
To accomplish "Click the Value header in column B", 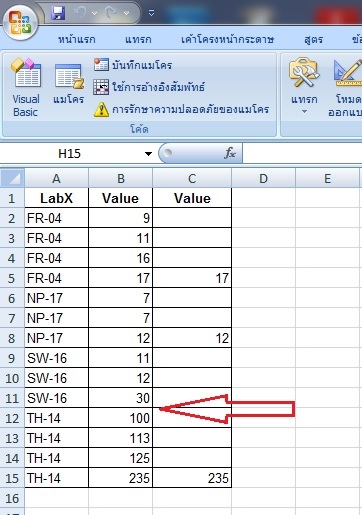I will (120, 198).
